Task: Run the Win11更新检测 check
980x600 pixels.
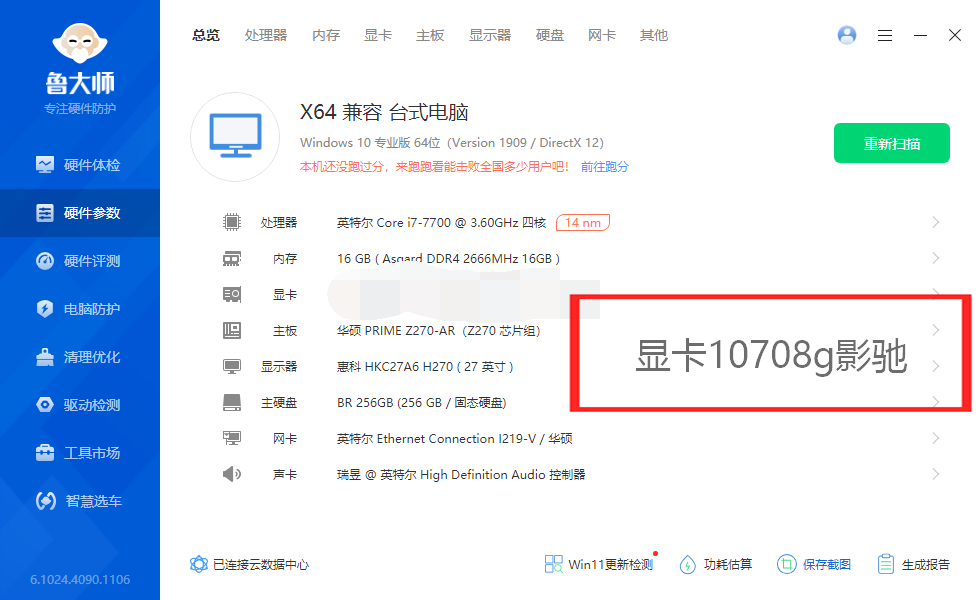Action: (599, 564)
